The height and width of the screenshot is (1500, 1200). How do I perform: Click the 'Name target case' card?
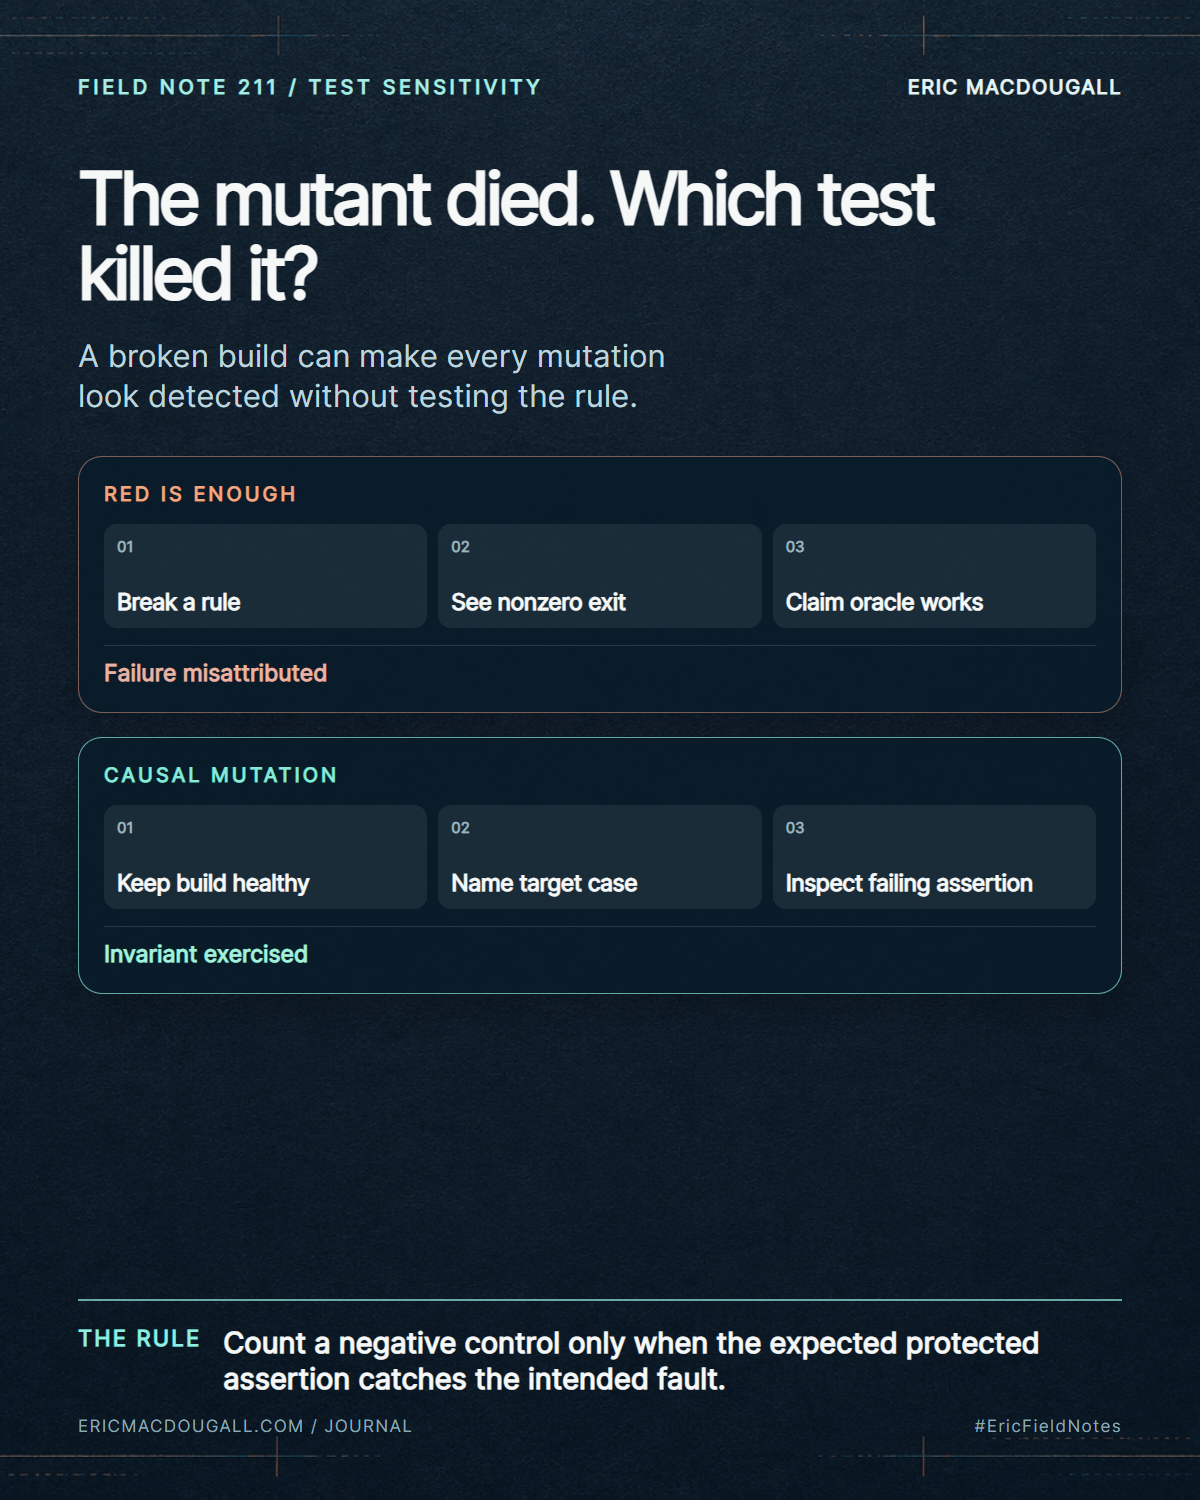pyautogui.click(x=600, y=857)
